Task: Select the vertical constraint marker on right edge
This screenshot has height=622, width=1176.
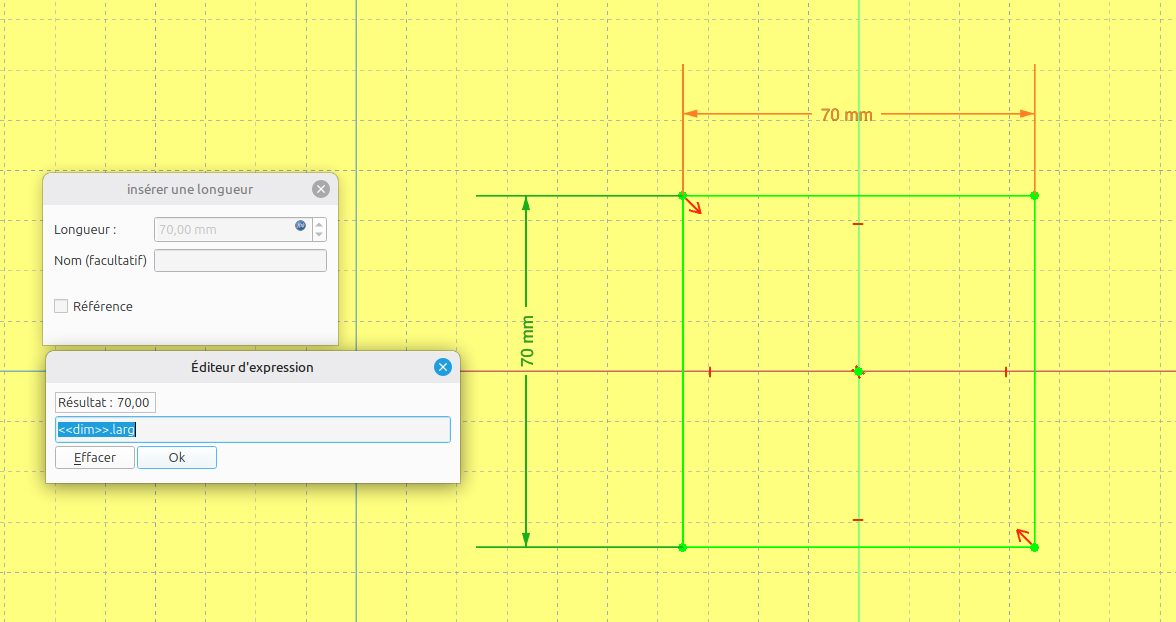Action: pyautogui.click(x=1006, y=372)
